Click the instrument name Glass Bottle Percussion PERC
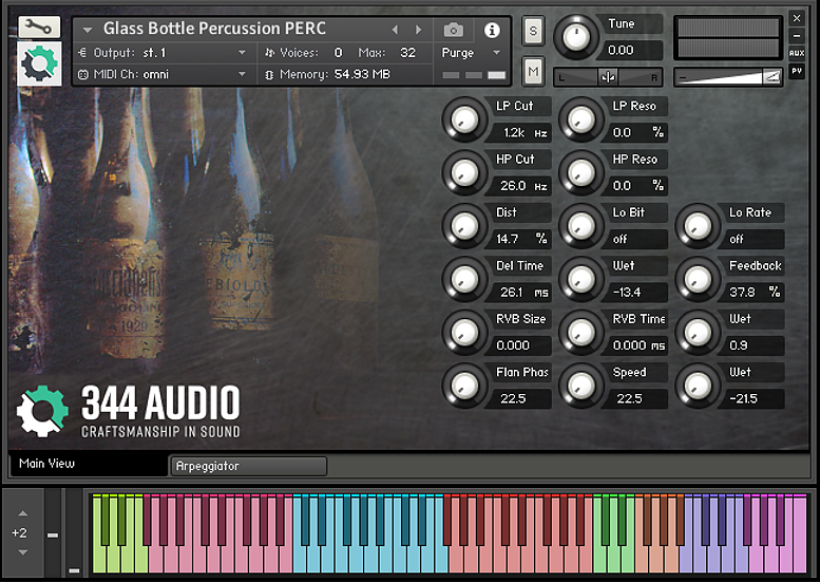 [x=214, y=29]
